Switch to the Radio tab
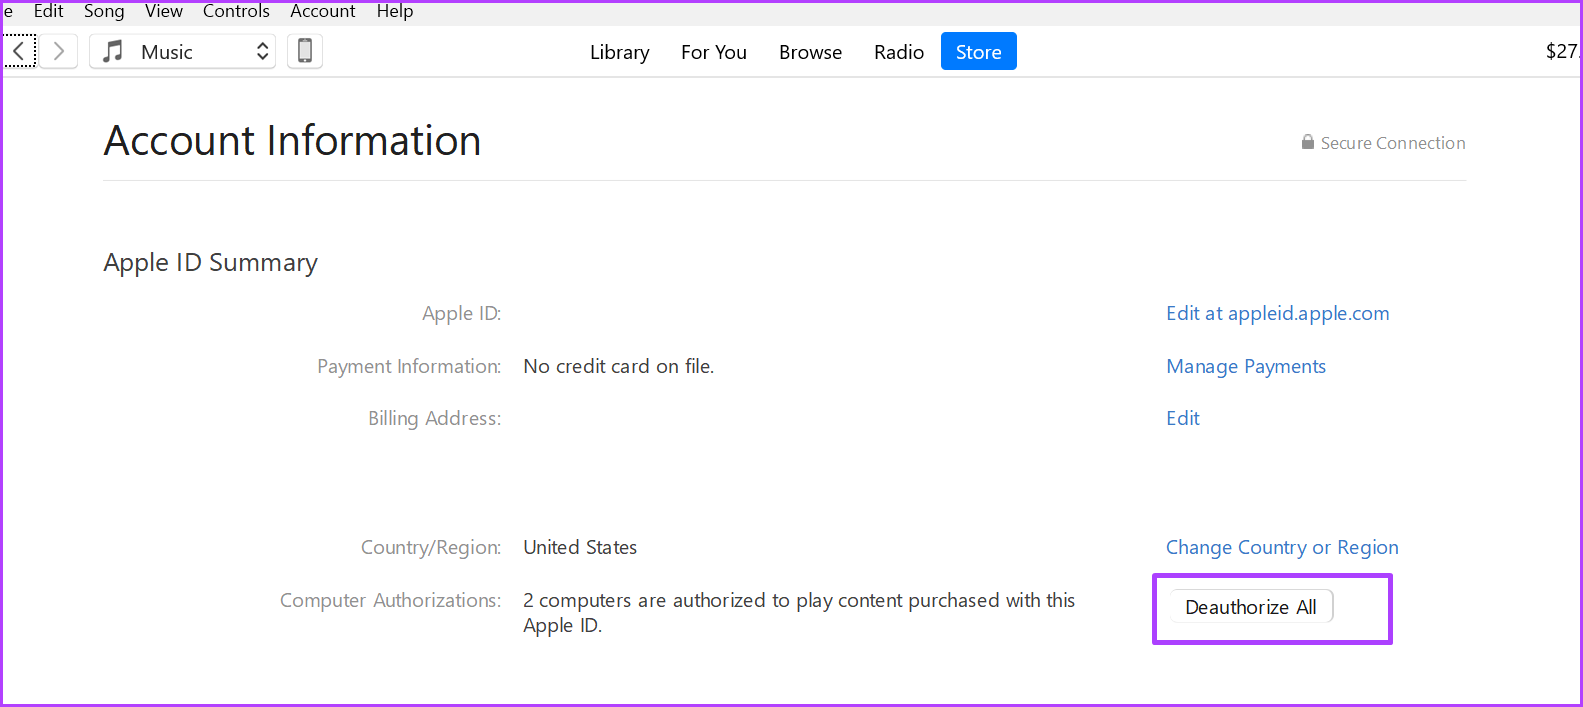This screenshot has width=1583, height=707. (899, 52)
